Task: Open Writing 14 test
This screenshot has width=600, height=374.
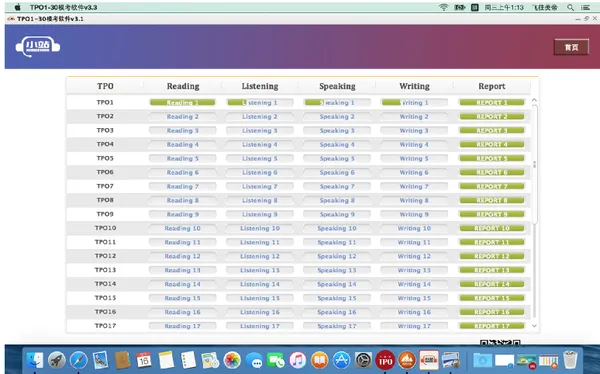Action: [414, 284]
